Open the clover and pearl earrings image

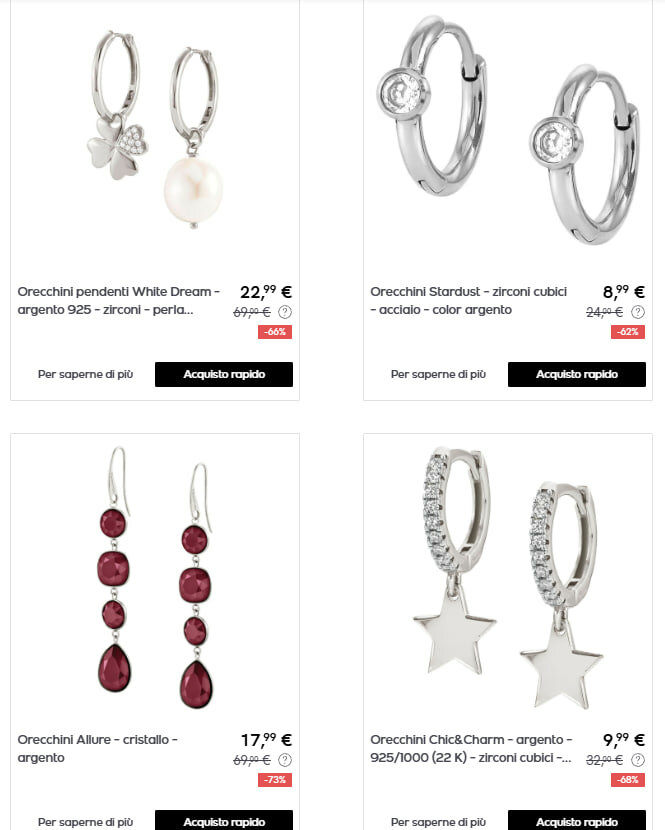(155, 130)
